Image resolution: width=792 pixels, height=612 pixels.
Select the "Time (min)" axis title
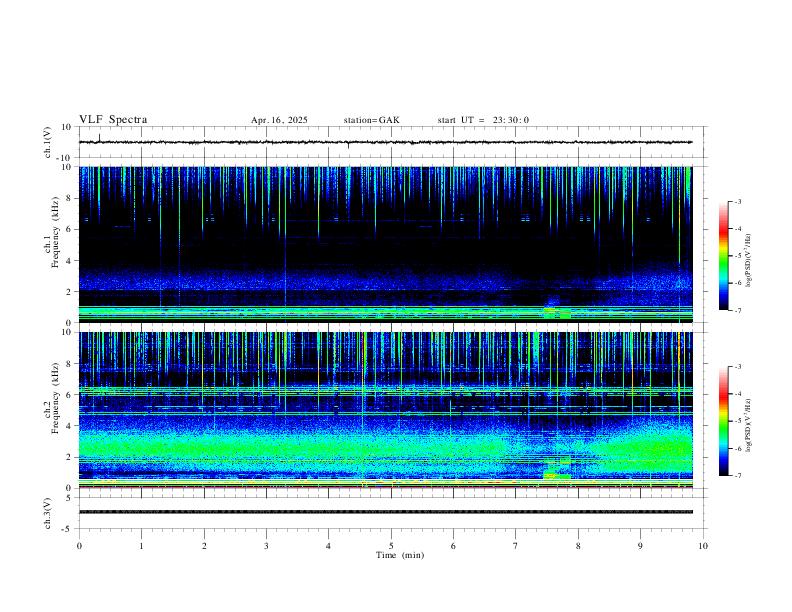click(400, 555)
